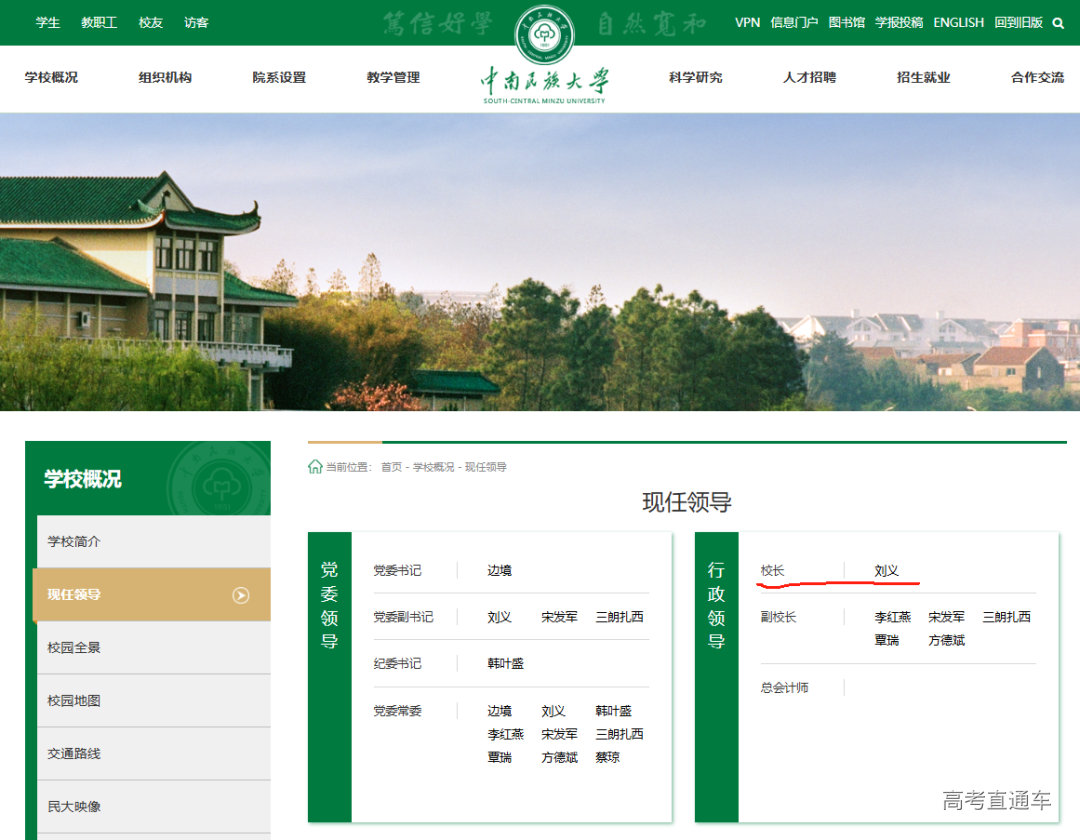Open the 图书馆 link
This screenshot has width=1080, height=840.
[845, 22]
